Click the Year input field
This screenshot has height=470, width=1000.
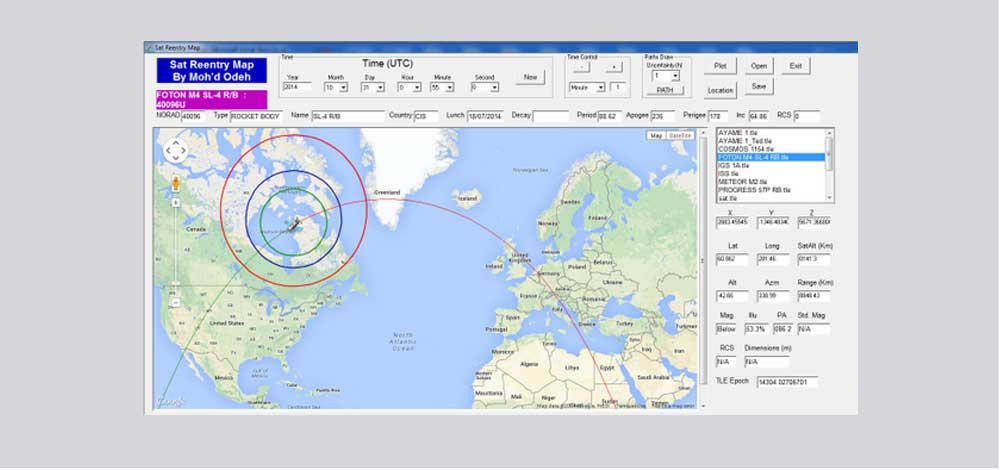pos(297,87)
